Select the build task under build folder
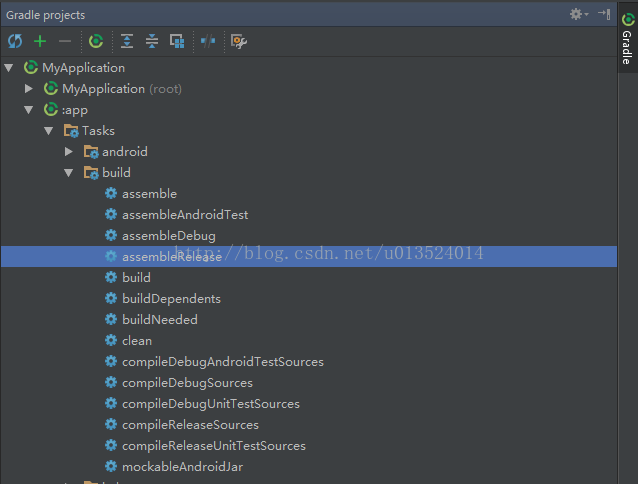 coord(309,278)
